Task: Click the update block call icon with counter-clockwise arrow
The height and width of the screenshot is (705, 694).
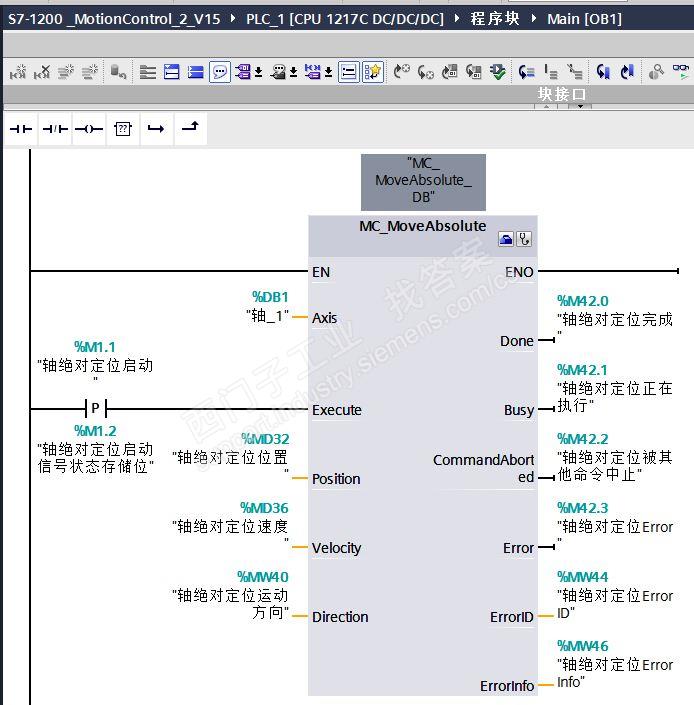Action: [x=474, y=72]
